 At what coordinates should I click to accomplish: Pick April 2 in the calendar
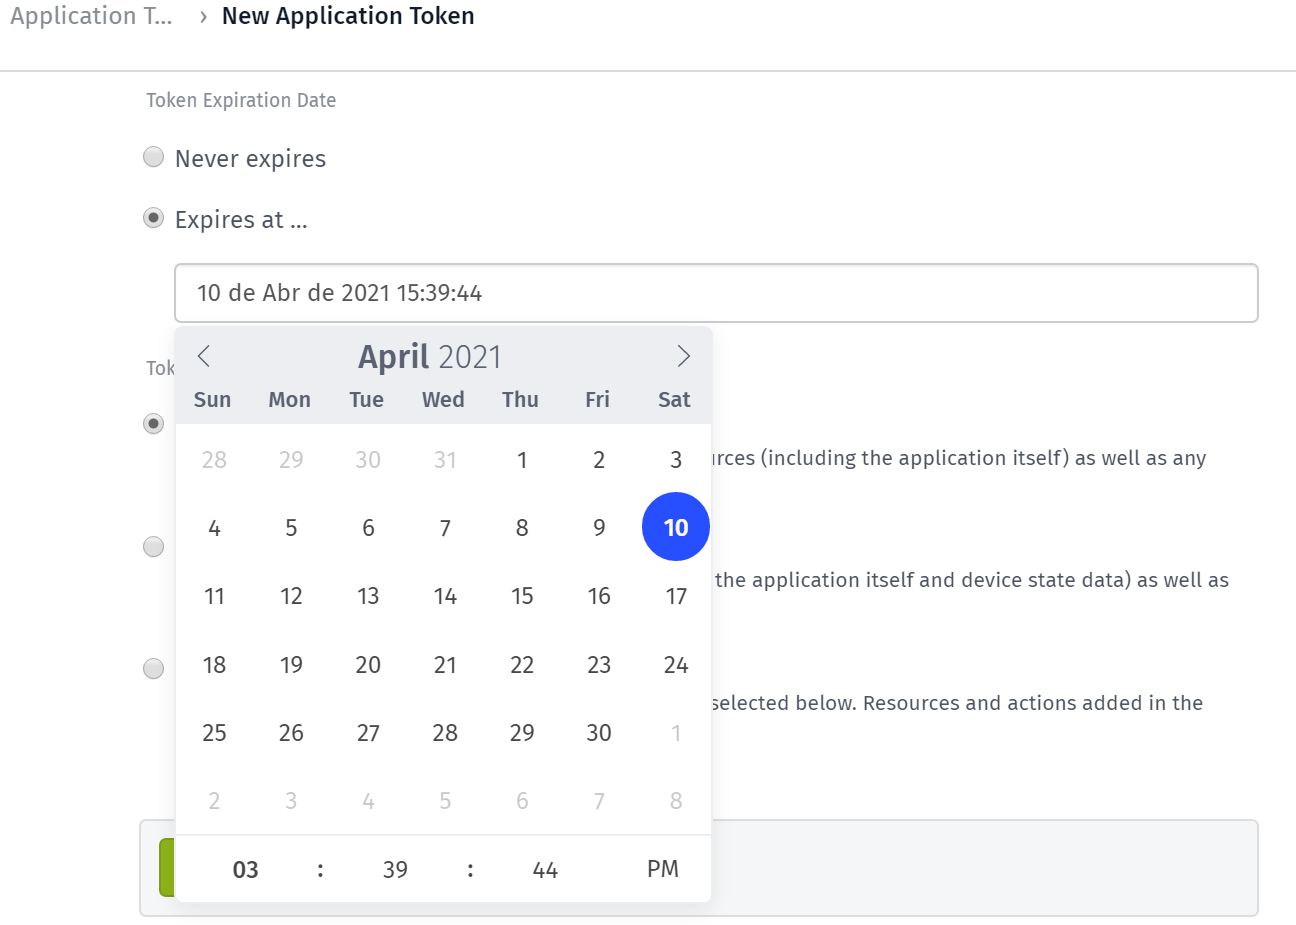(x=599, y=460)
